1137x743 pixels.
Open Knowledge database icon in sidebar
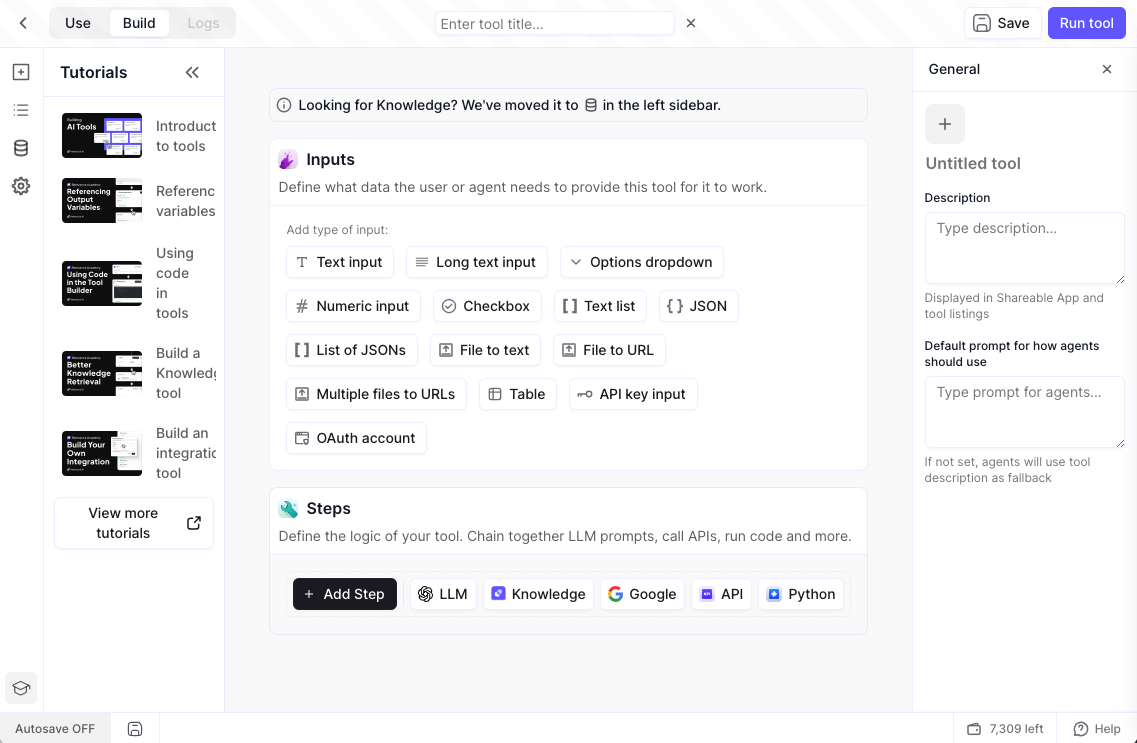pos(21,148)
